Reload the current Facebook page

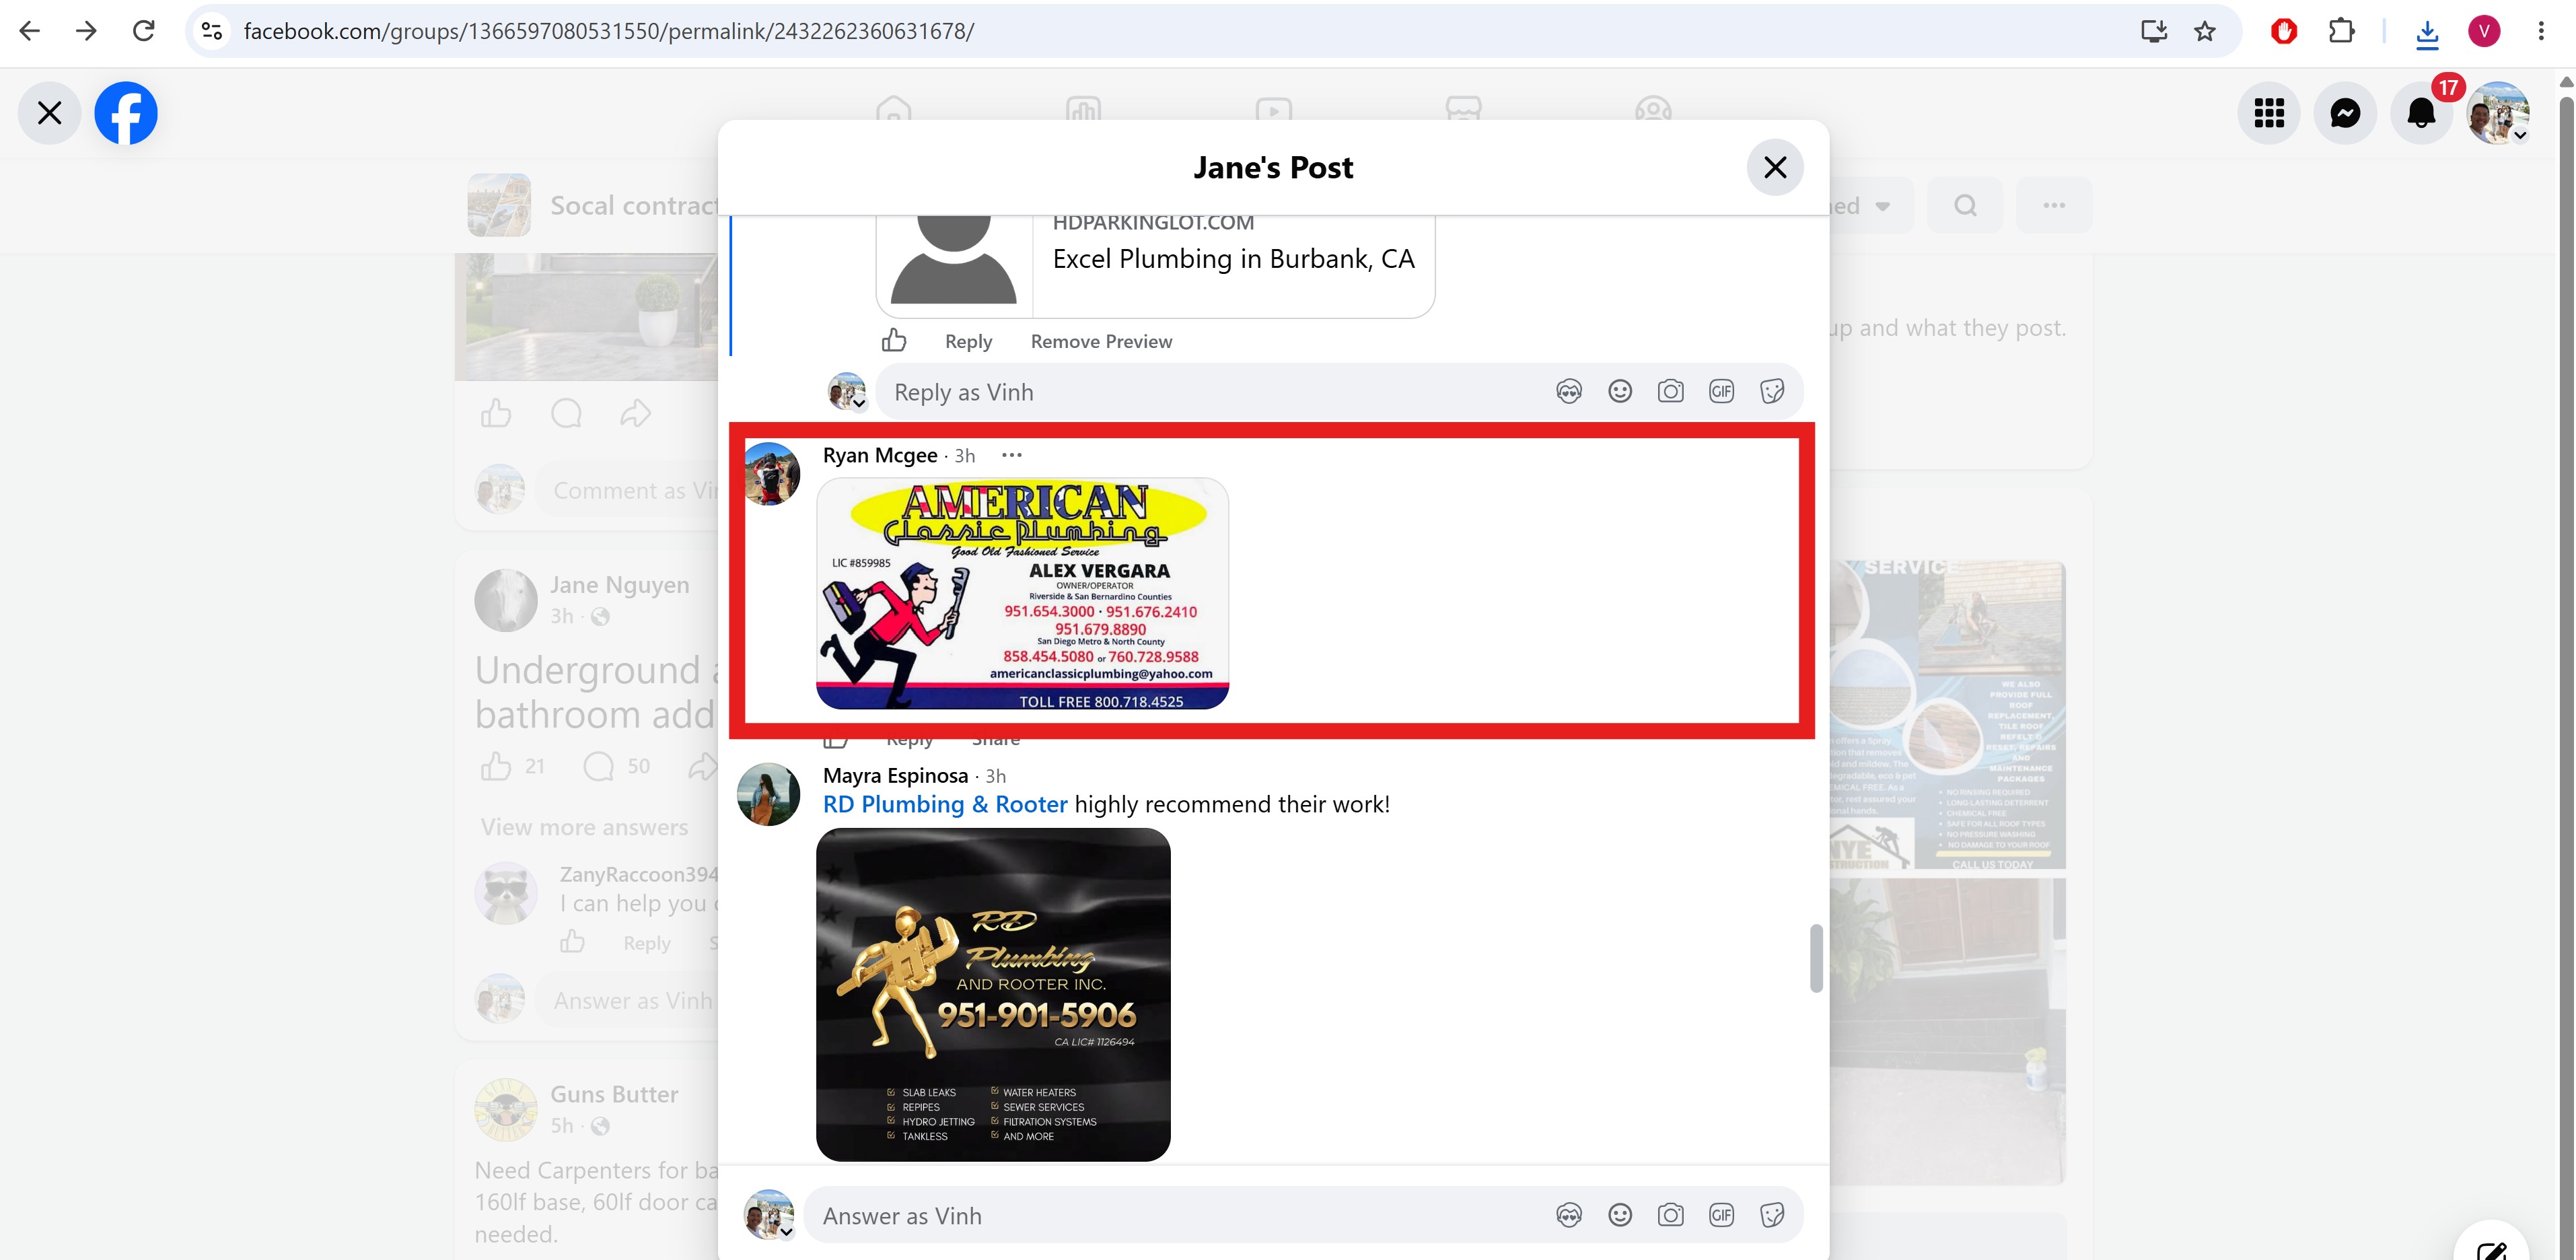[x=144, y=31]
